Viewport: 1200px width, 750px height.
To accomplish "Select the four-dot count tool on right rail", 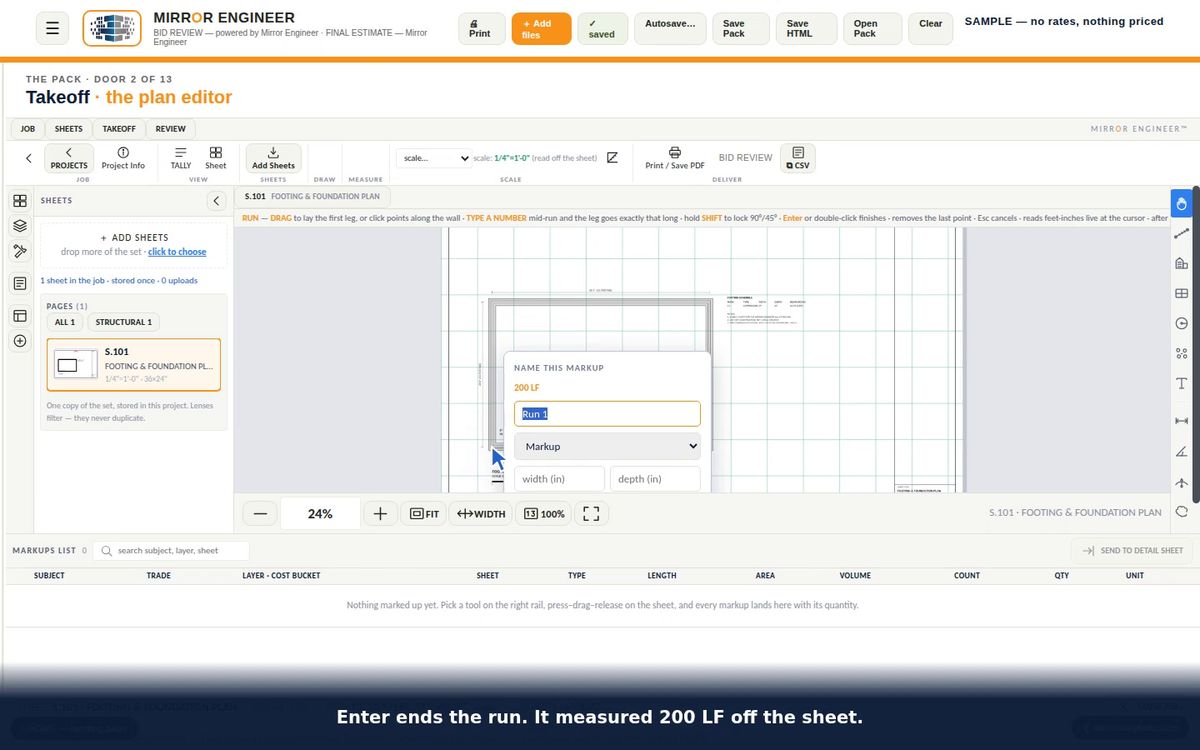I will [x=1181, y=353].
